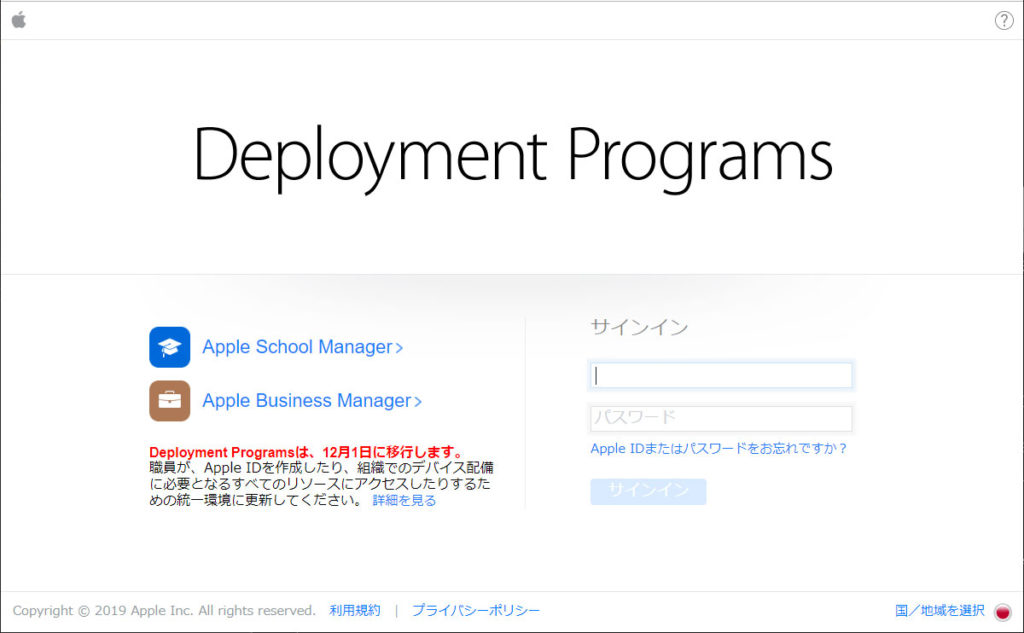Open the Apple School Manager link
Image resolution: width=1024 pixels, height=633 pixels.
(296, 347)
